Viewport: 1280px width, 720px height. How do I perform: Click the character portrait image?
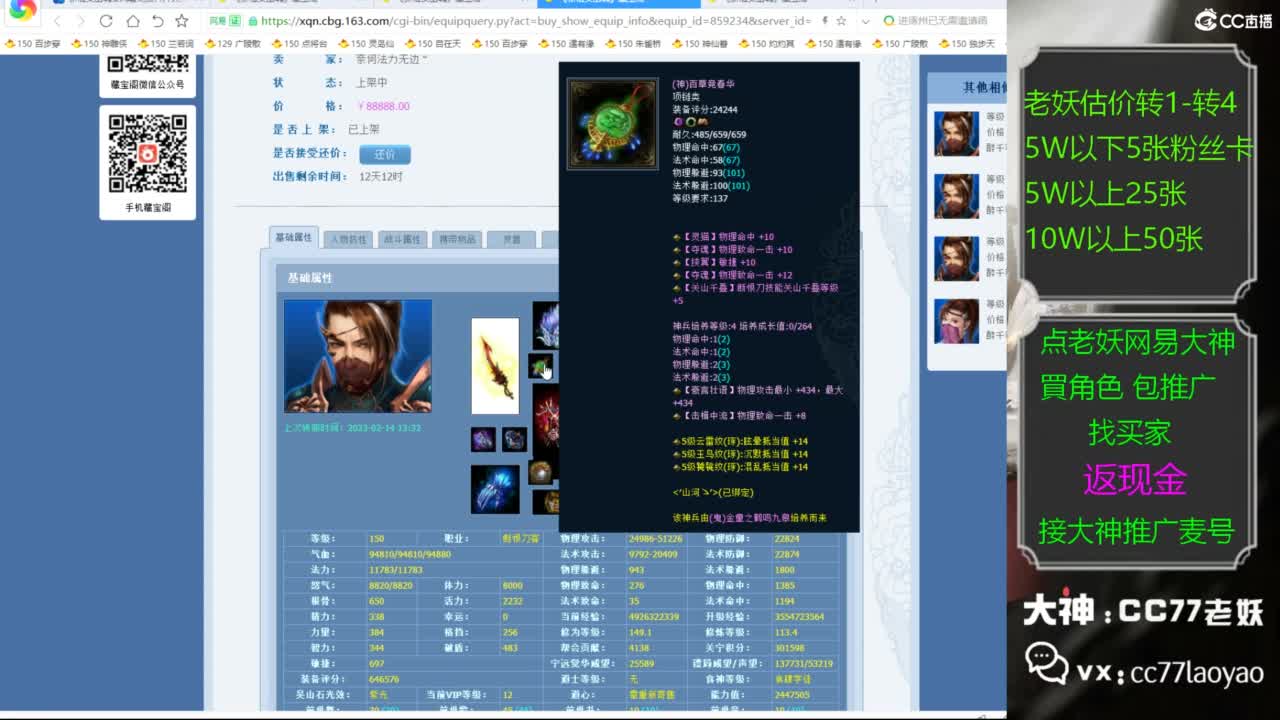coord(358,356)
